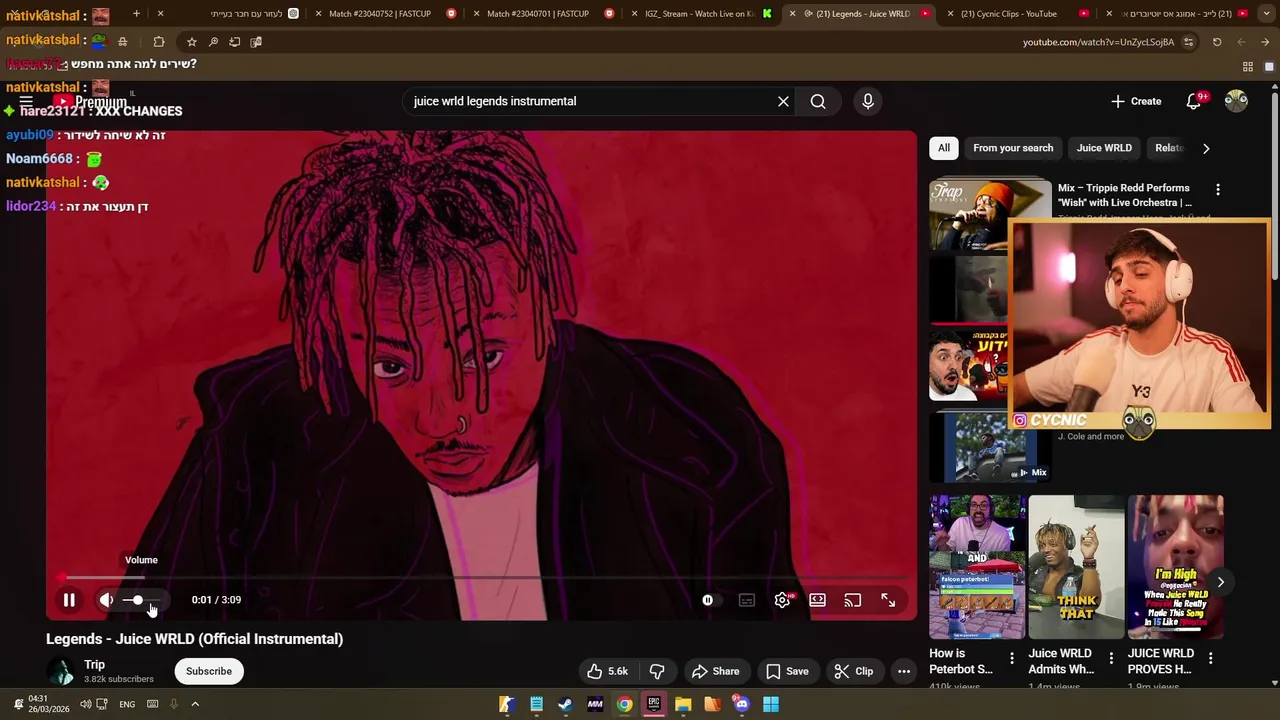Open Epic Games launcher from the taskbar
The height and width of the screenshot is (720, 1280).
coord(654,704)
